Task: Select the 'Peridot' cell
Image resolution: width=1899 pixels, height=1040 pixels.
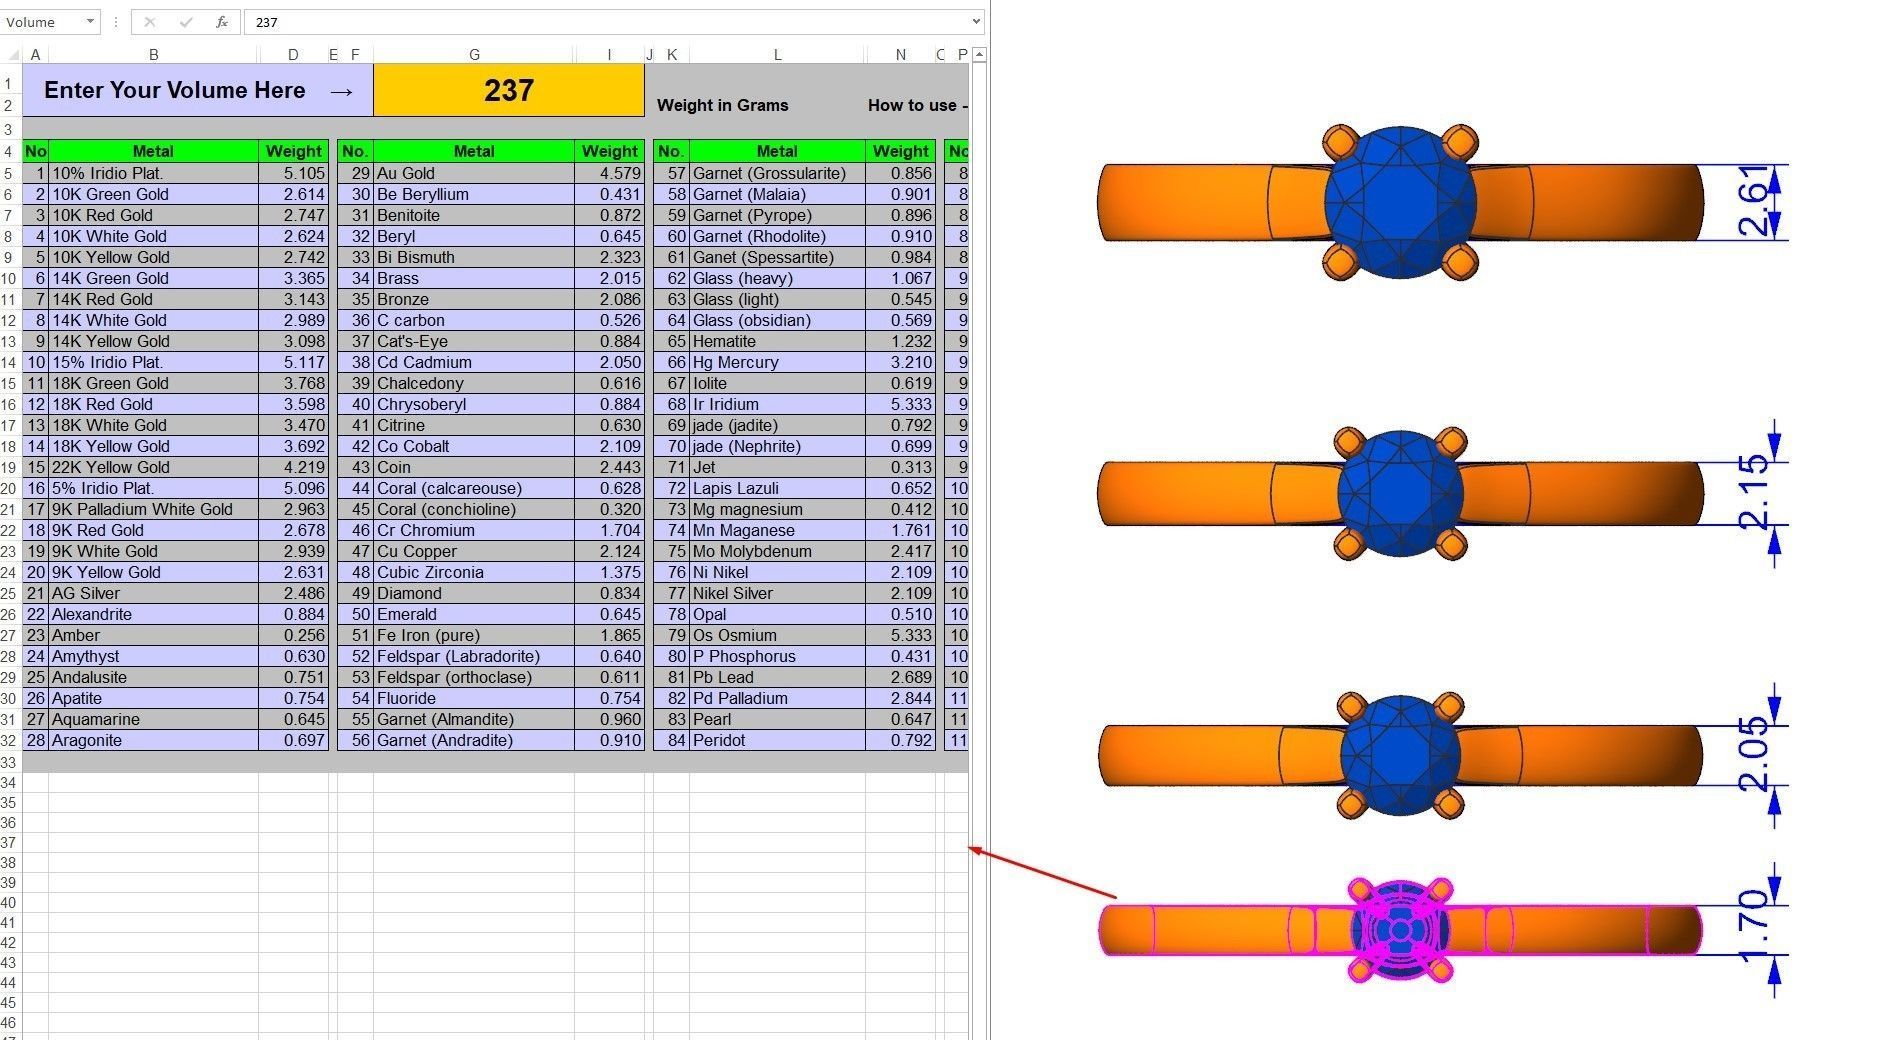Action: pos(777,740)
